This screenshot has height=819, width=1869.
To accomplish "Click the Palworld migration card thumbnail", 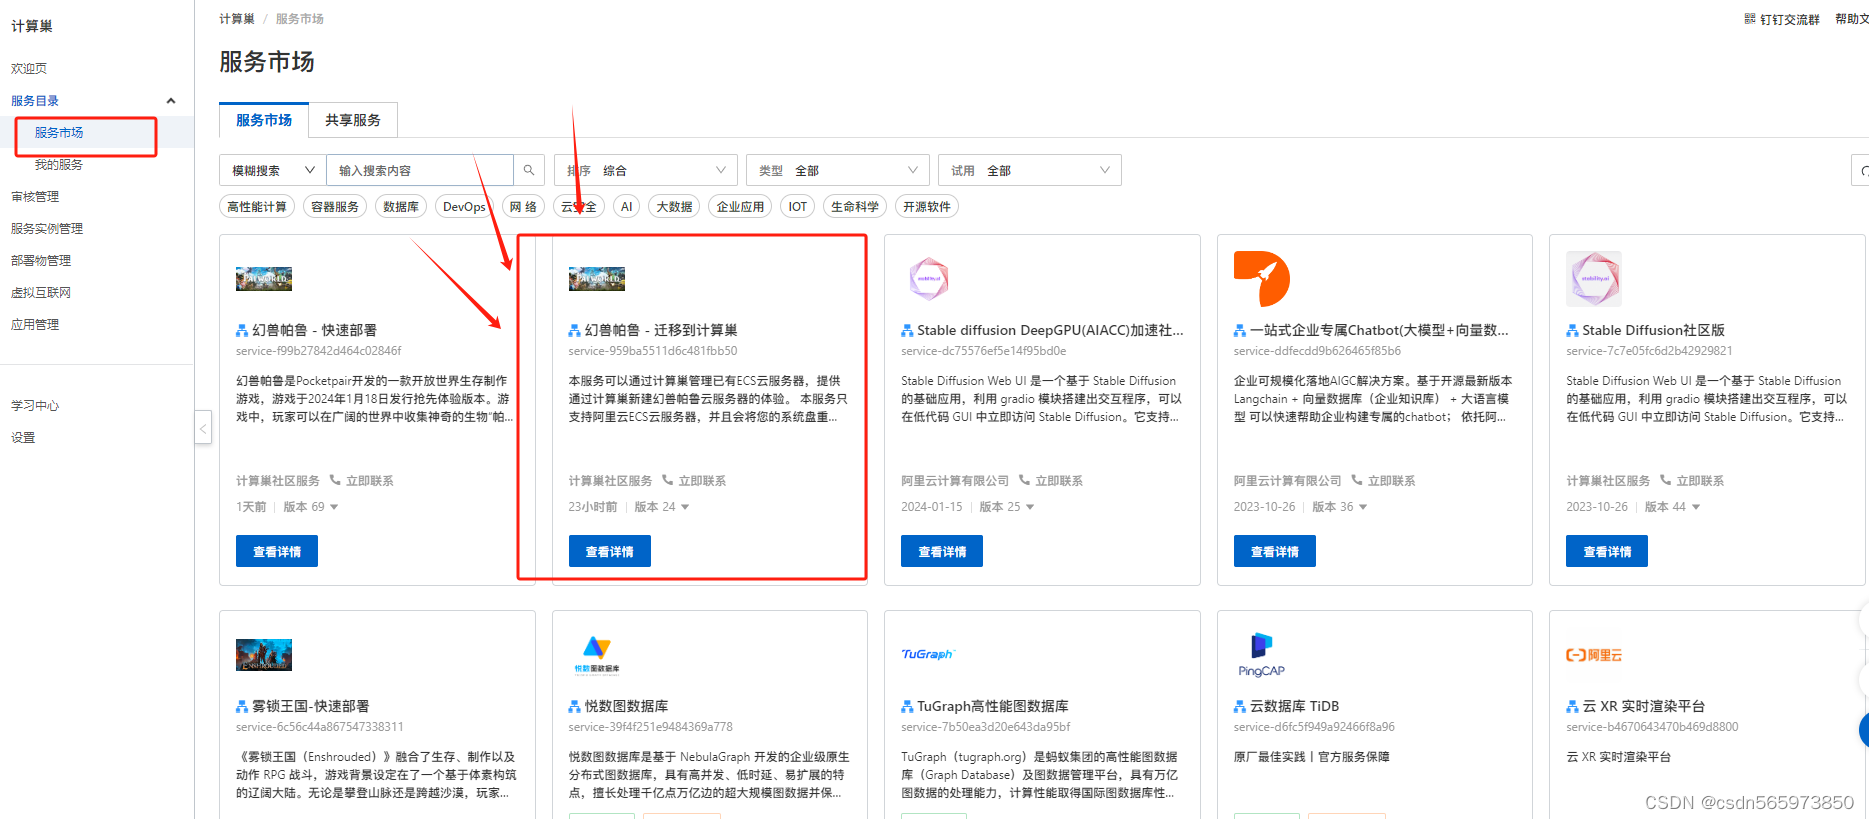I will click(597, 279).
